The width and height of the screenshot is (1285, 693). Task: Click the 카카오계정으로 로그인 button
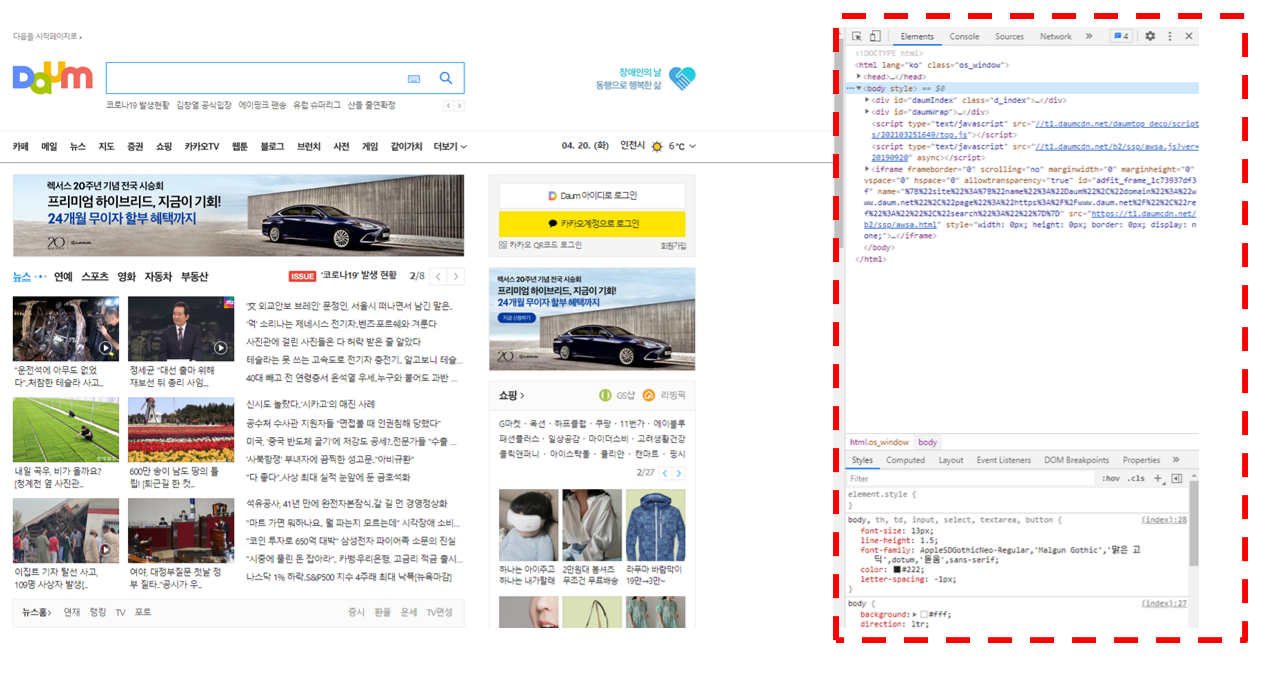592,224
